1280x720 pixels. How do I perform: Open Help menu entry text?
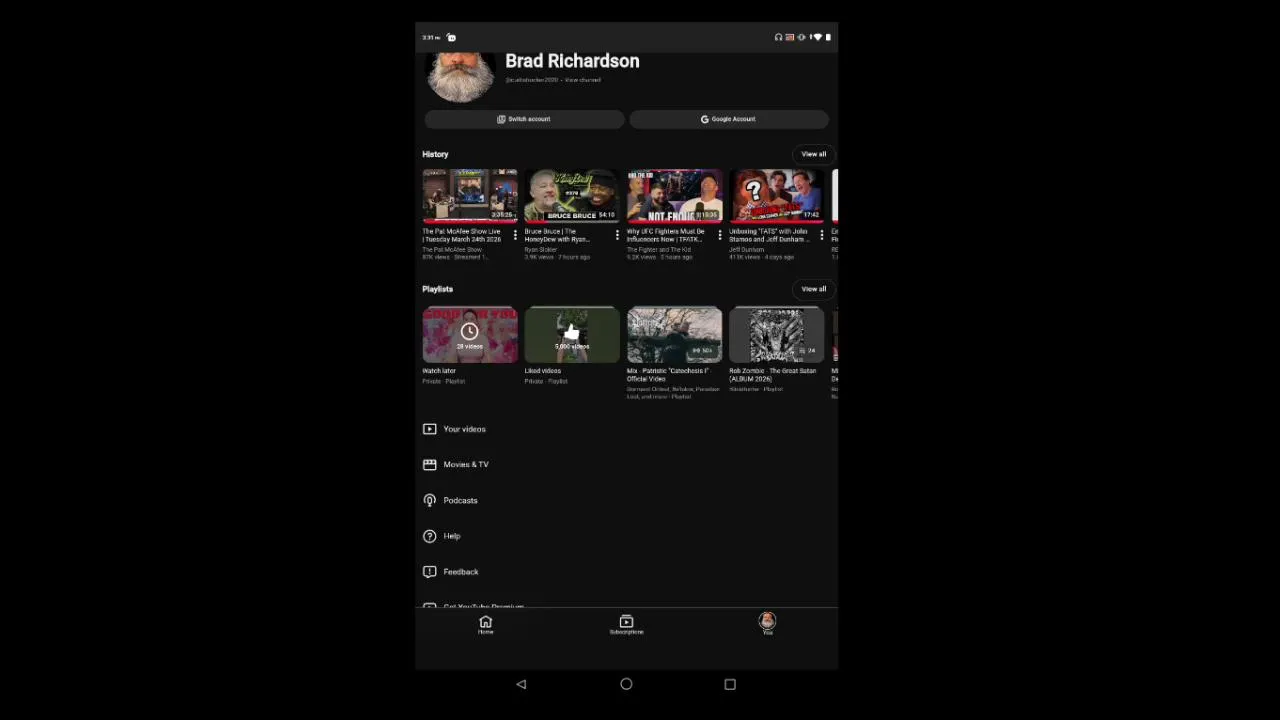coord(452,536)
